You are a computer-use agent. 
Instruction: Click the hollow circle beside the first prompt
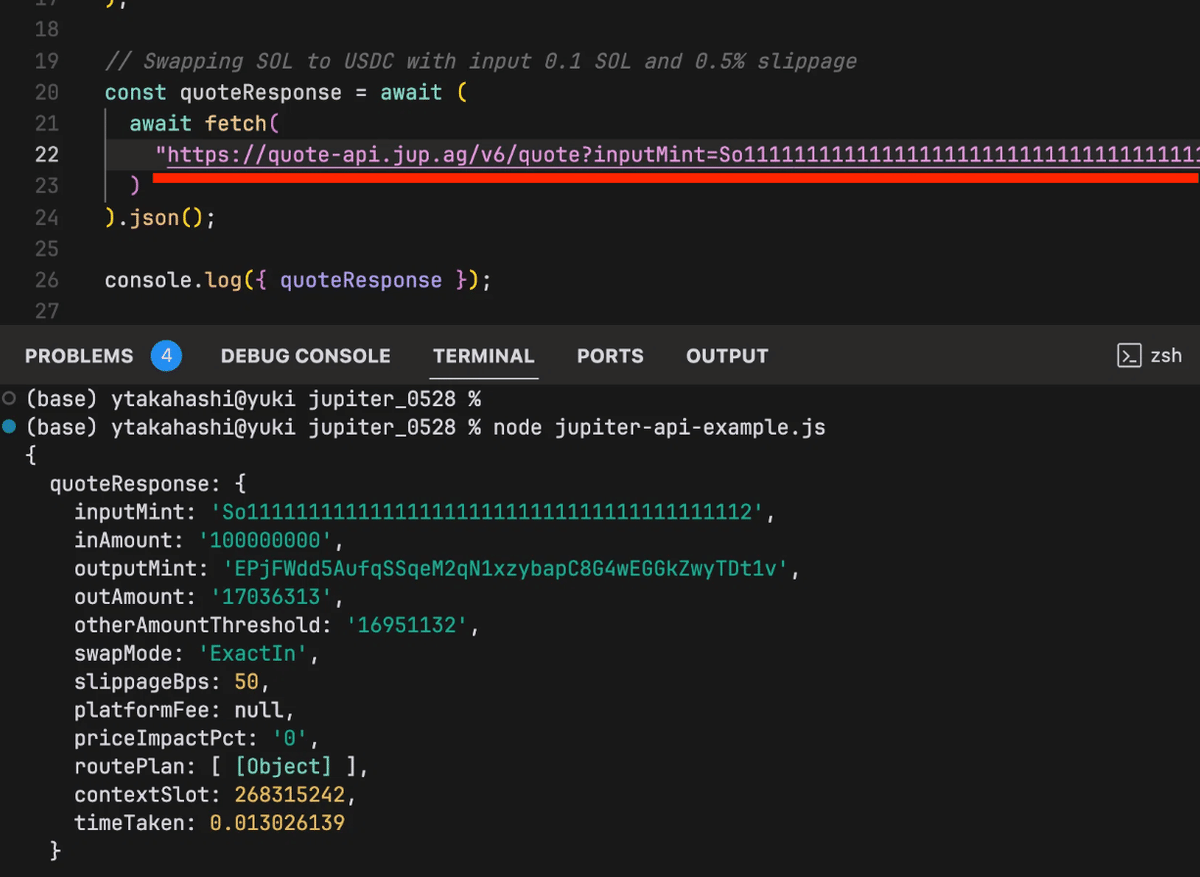(11, 398)
